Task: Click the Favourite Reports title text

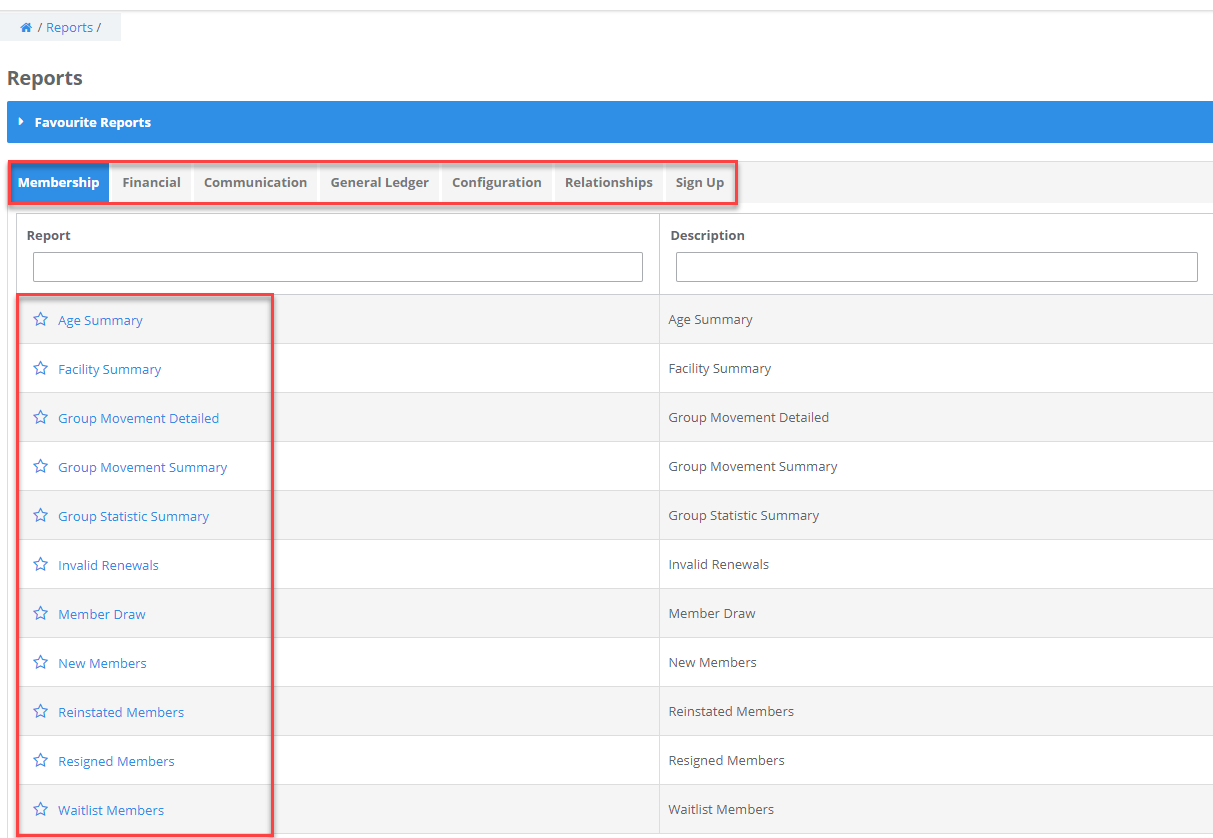Action: point(93,123)
